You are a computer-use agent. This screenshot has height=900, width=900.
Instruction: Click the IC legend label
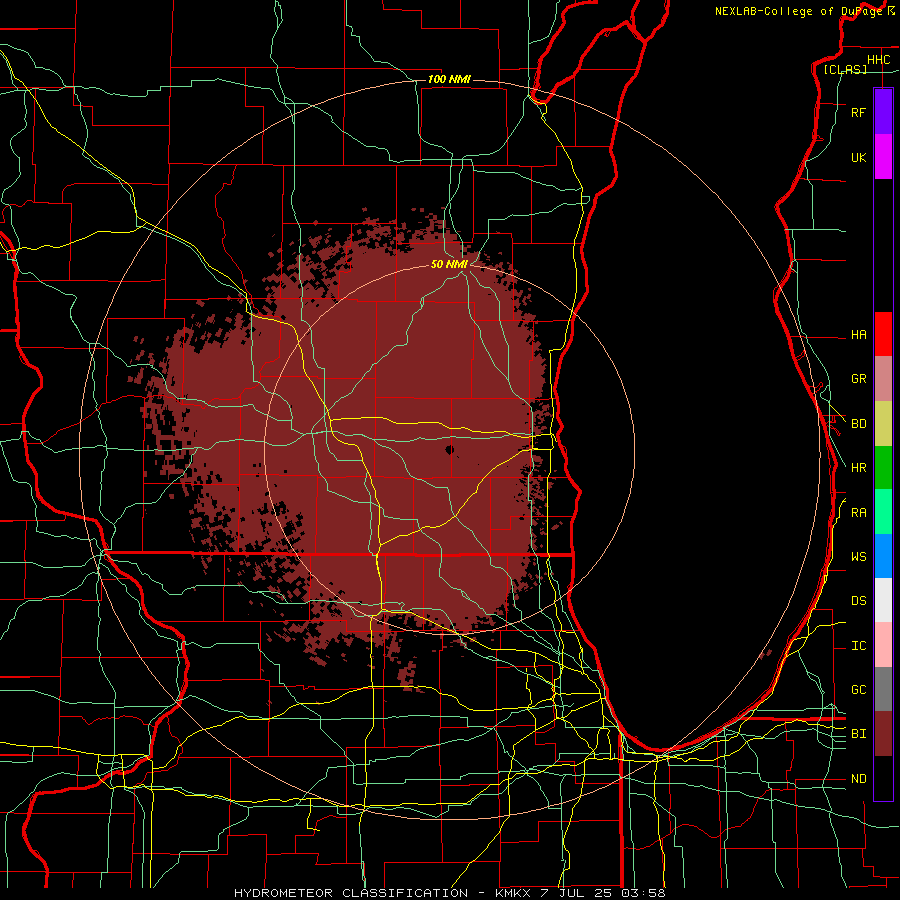858,646
